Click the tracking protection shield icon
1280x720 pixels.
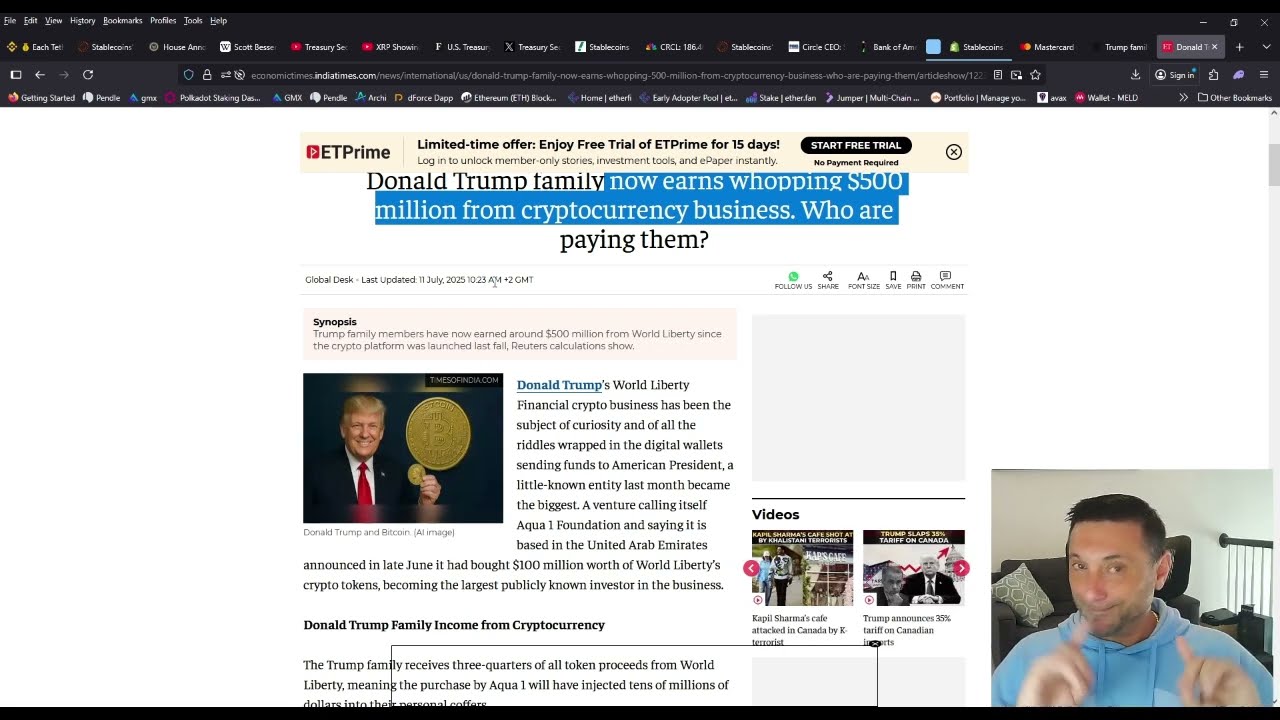pos(188,75)
